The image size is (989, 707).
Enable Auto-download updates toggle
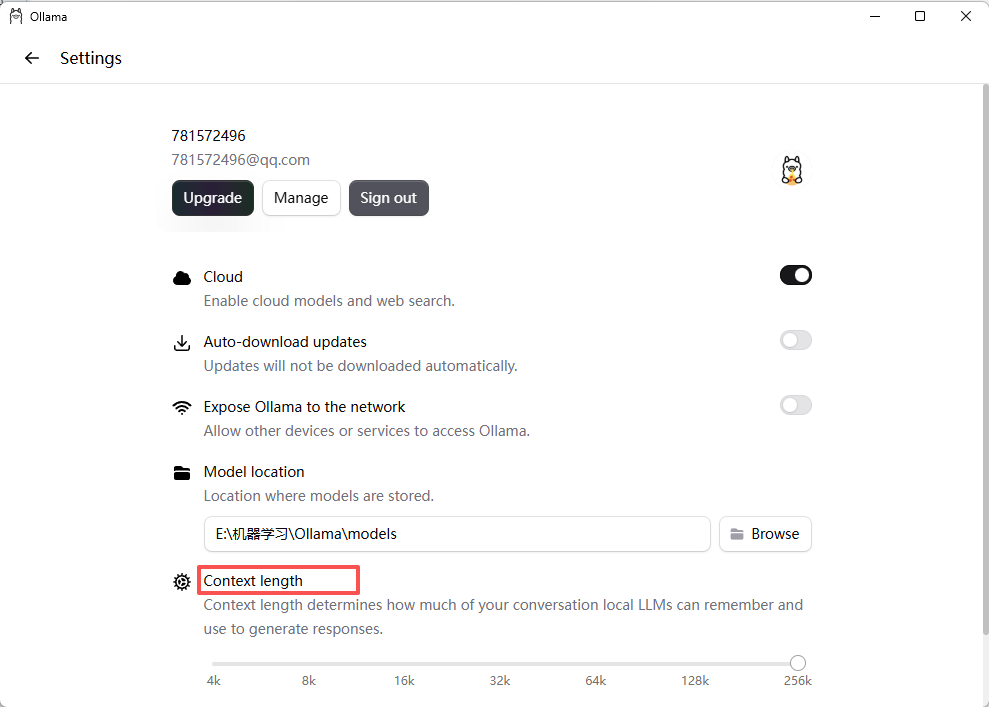coord(795,341)
